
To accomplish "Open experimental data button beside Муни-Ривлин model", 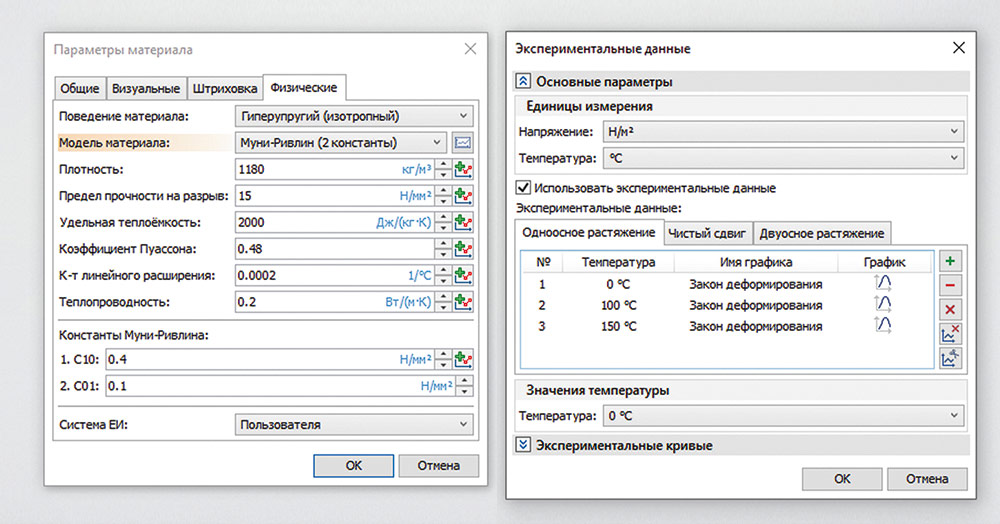I will pyautogui.click(x=462, y=143).
